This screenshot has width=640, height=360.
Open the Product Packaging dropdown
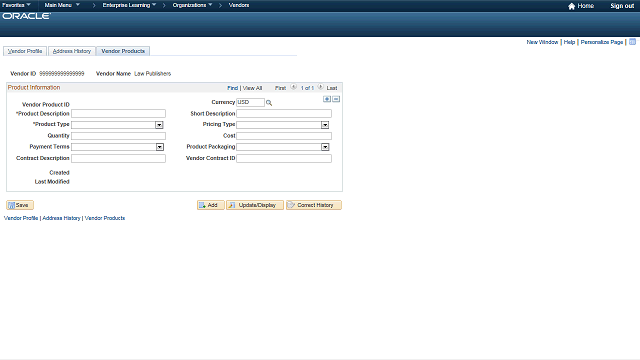pos(325,147)
